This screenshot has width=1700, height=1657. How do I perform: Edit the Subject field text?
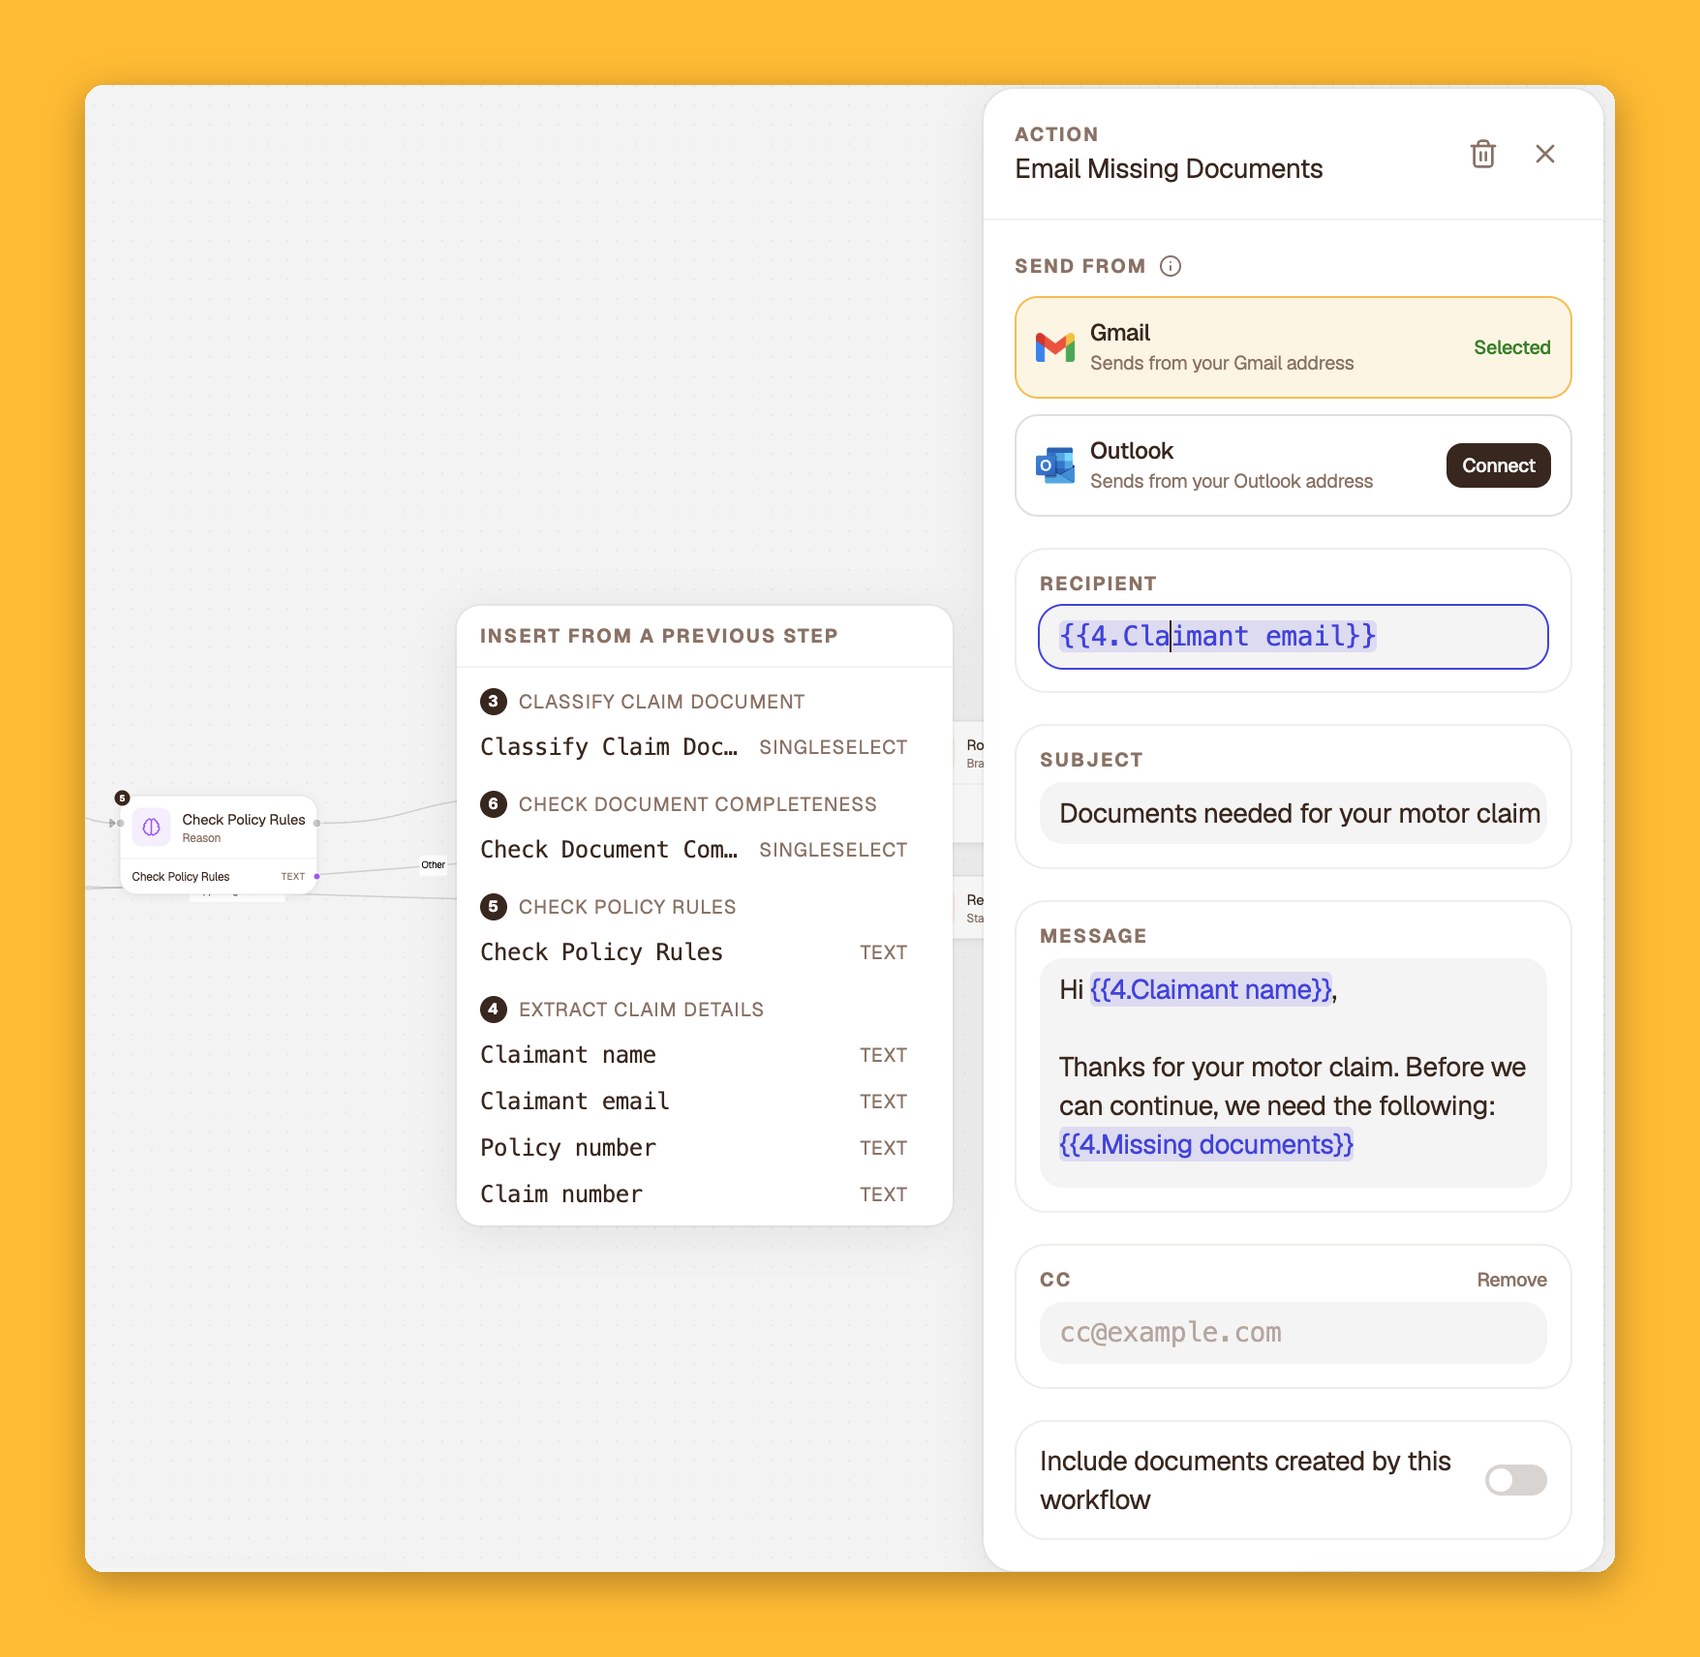(1293, 813)
